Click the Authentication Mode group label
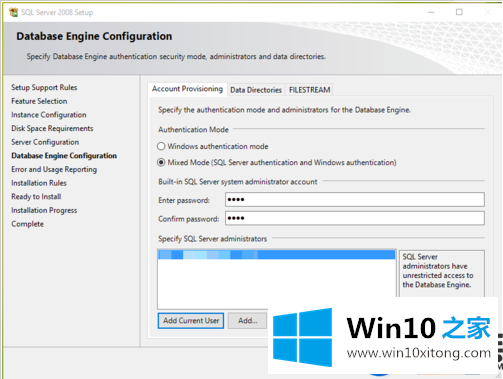Image resolution: width=503 pixels, height=379 pixels. [193, 130]
